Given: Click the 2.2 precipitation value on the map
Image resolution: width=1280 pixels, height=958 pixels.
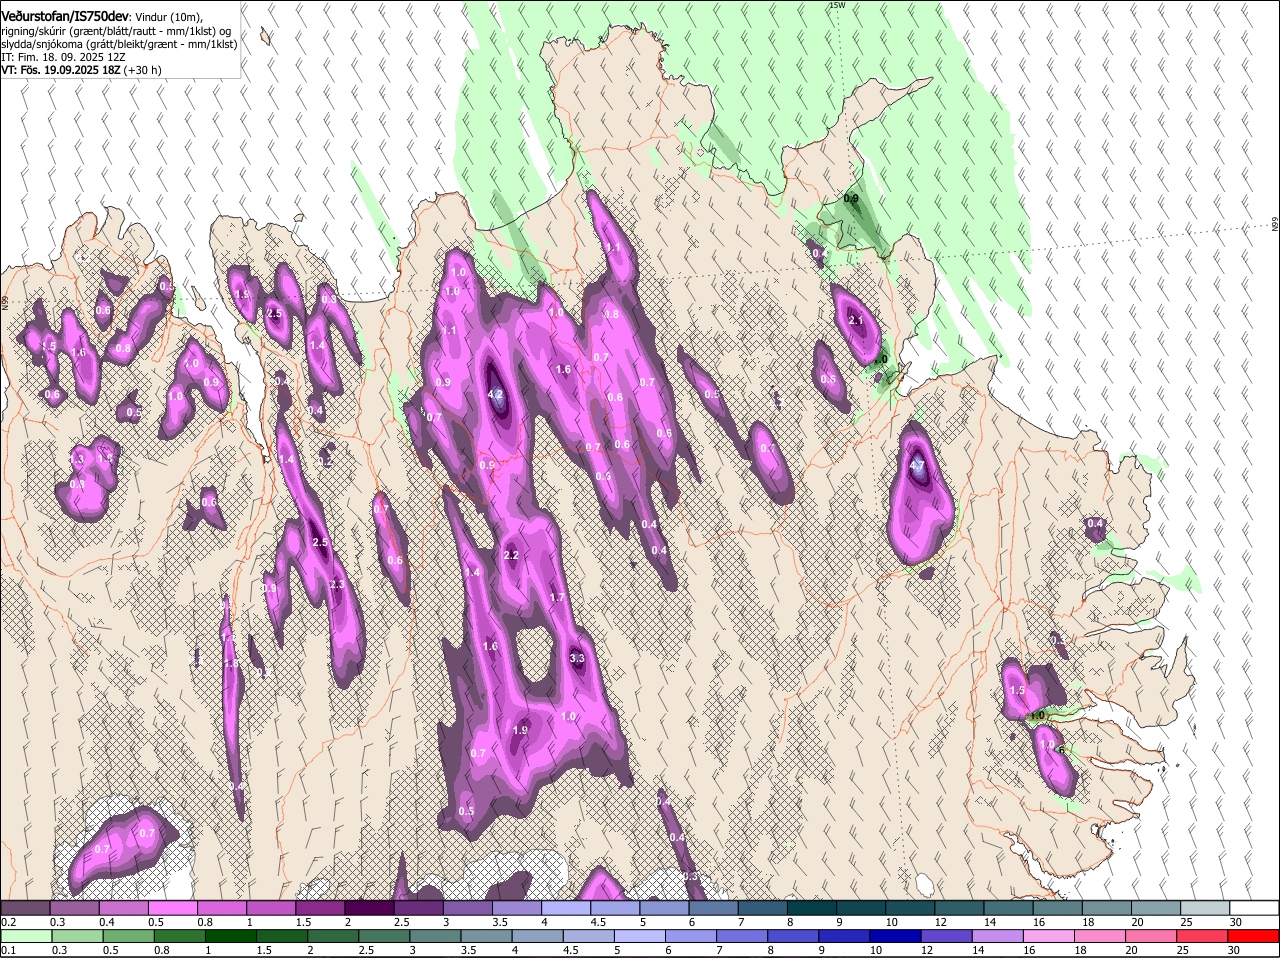Looking at the screenshot, I should click(511, 555).
